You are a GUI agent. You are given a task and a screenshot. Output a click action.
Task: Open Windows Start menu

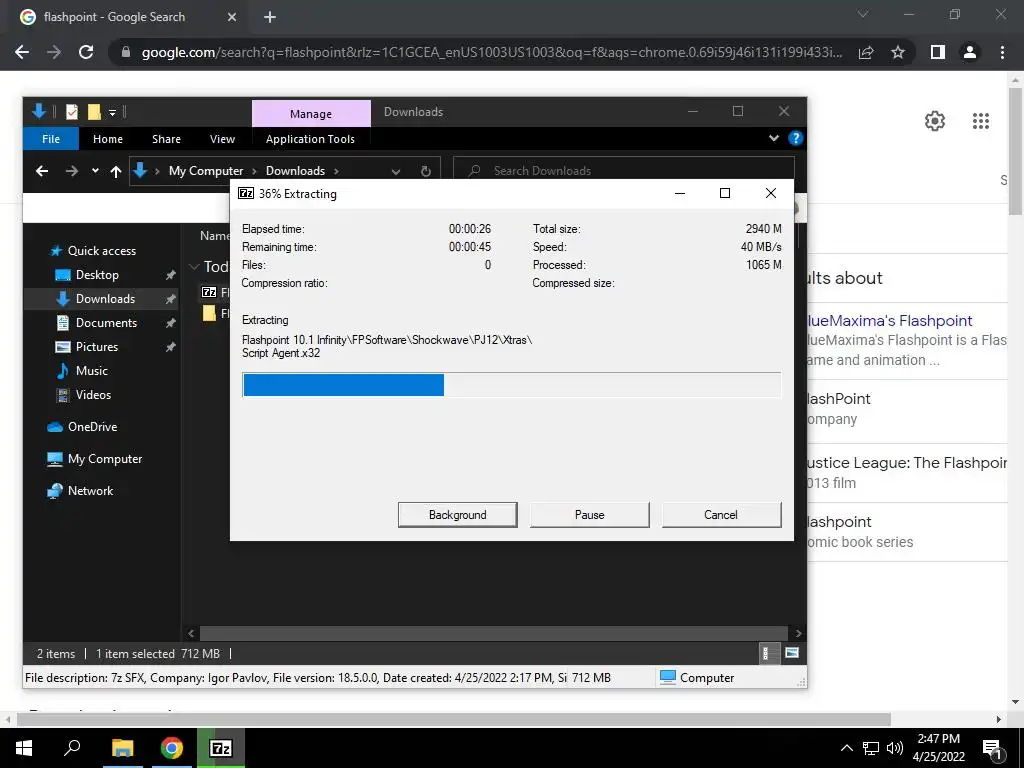(x=24, y=748)
